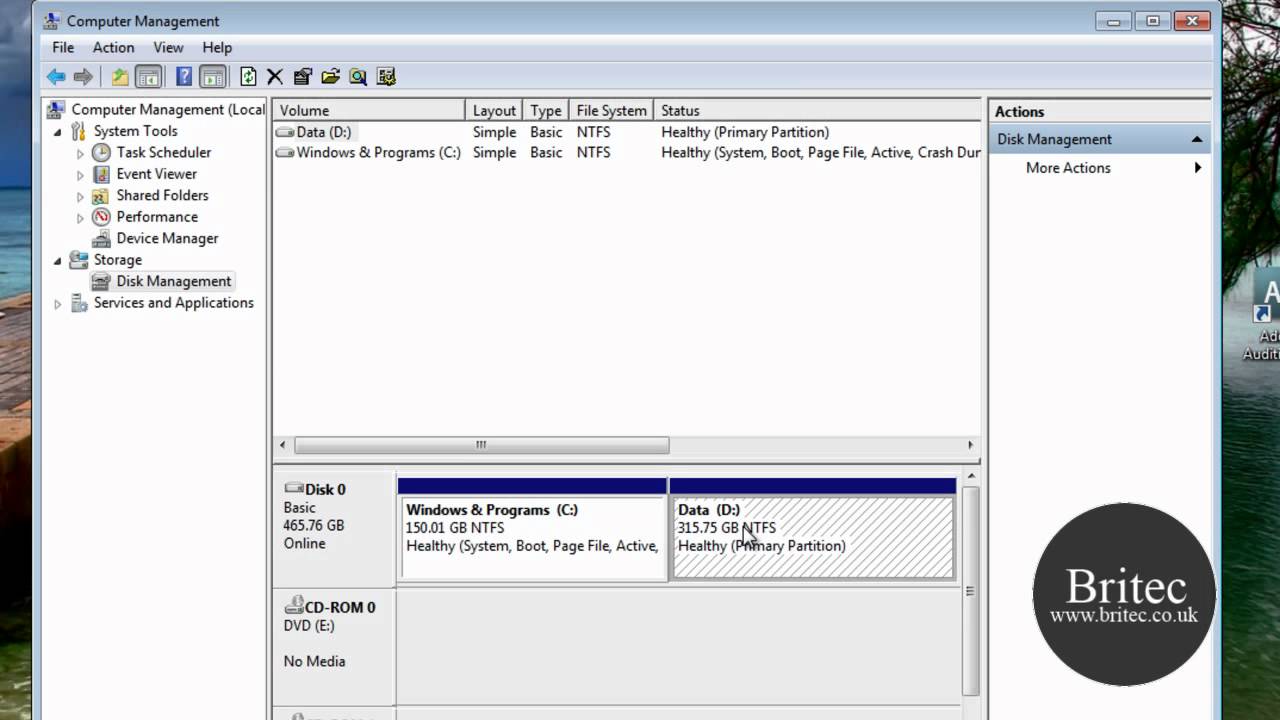Select System Tools in the tree
Viewport: 1280px width, 720px height.
click(135, 131)
